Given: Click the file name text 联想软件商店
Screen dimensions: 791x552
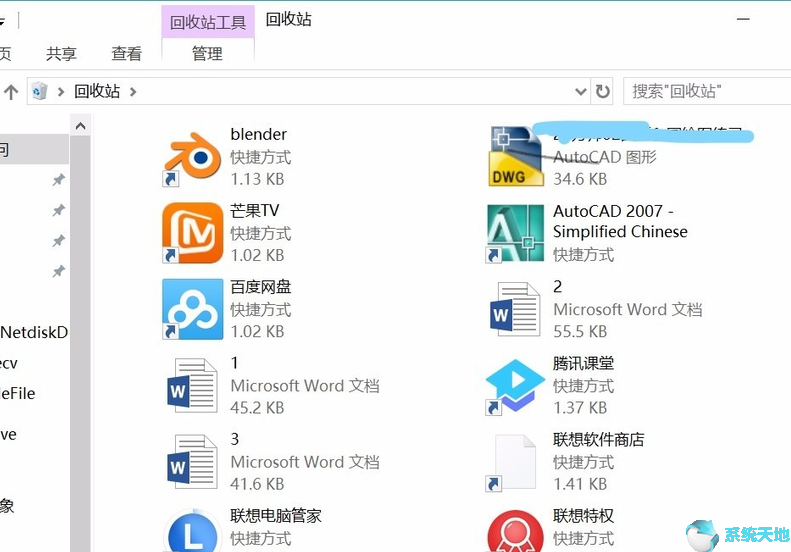Looking at the screenshot, I should [599, 439].
